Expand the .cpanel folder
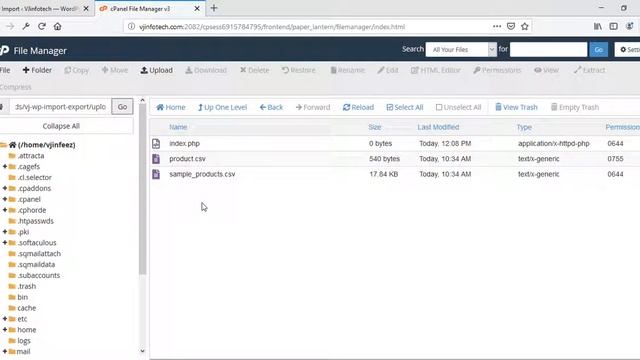Screen dimensions: 640x360 click(x=5, y=199)
